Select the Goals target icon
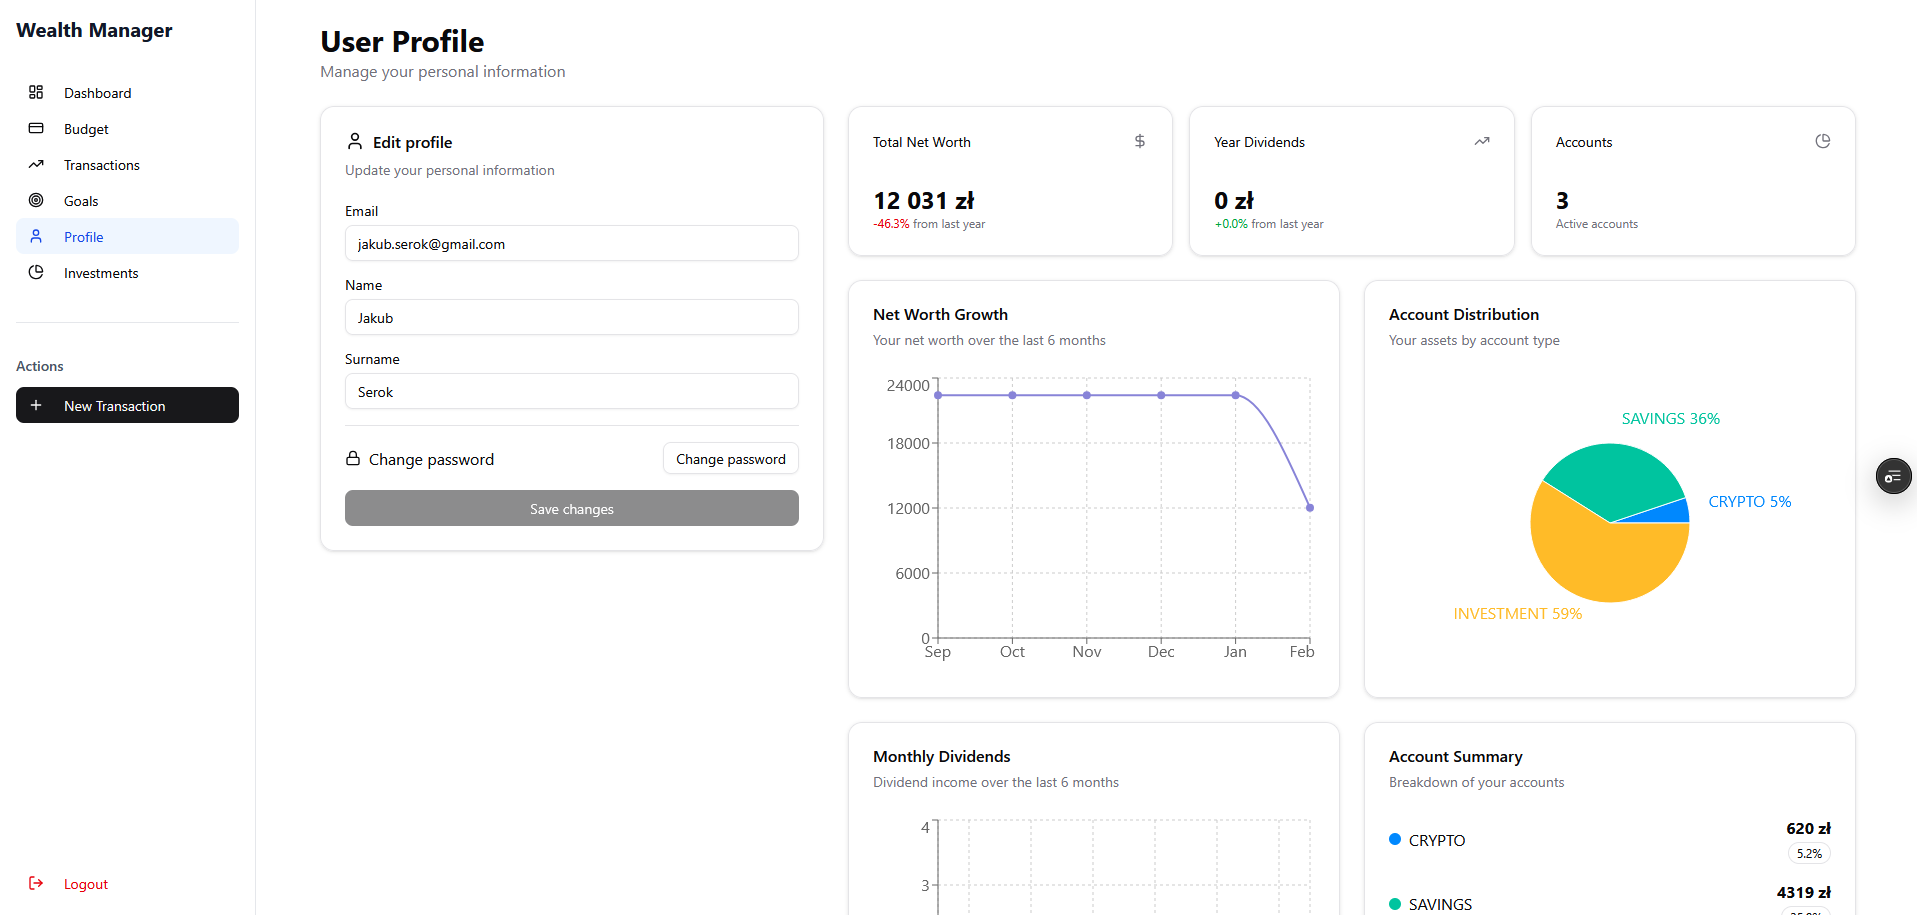The height and width of the screenshot is (915, 1917). (x=36, y=200)
